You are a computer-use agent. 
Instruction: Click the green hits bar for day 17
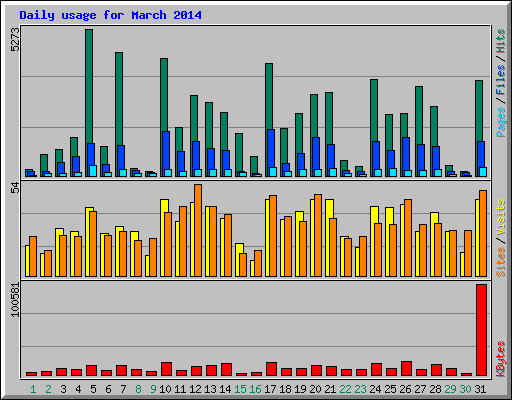coord(269,97)
